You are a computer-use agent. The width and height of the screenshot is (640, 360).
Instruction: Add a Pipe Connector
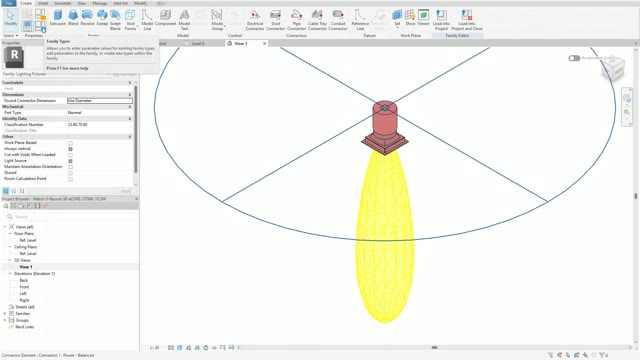click(x=296, y=20)
